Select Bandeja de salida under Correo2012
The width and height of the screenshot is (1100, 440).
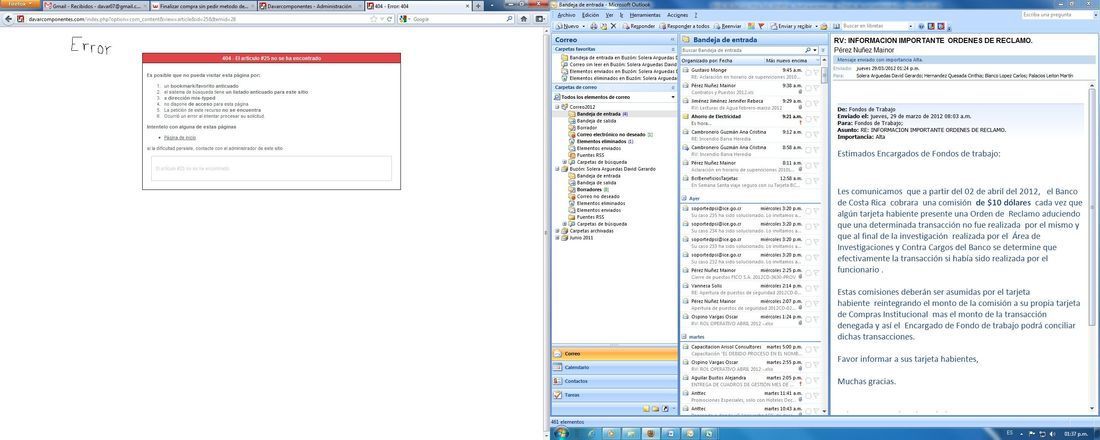click(x=591, y=120)
